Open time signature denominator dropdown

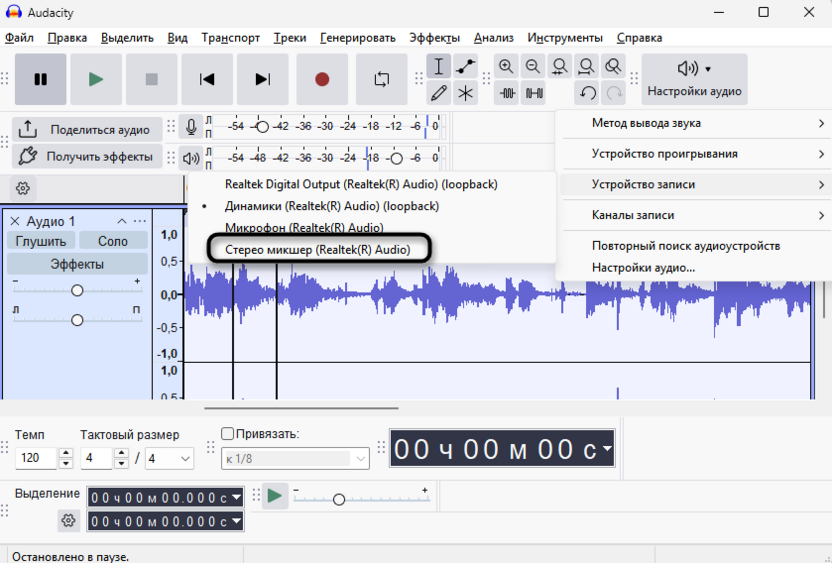(x=170, y=458)
